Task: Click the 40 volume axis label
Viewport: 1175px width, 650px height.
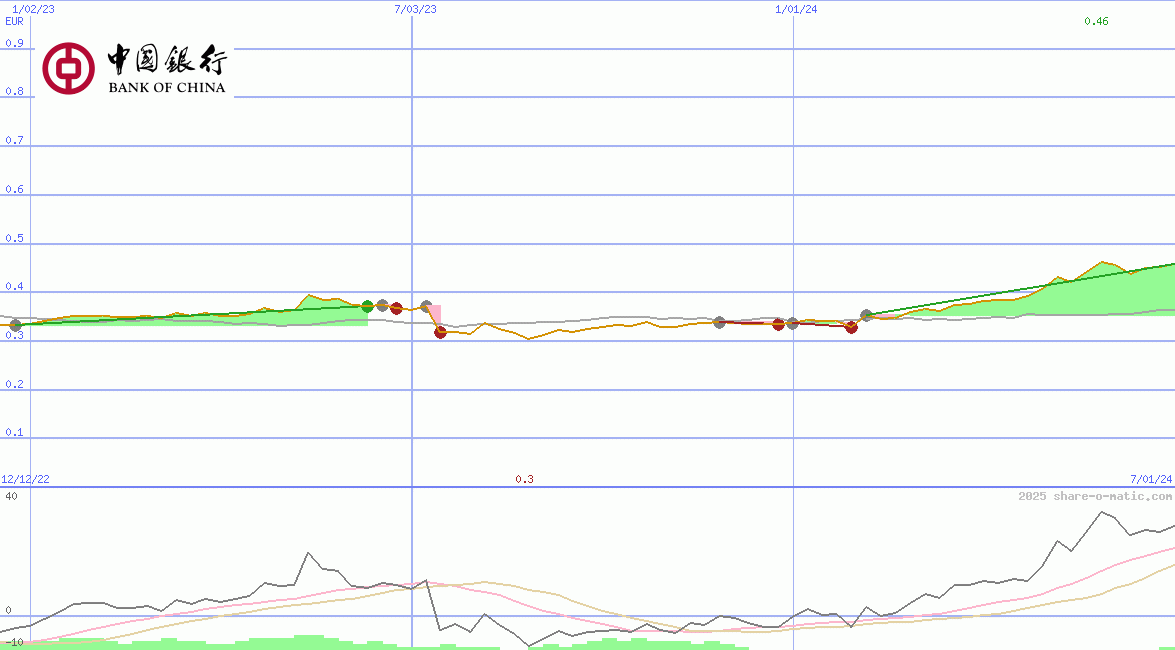Action: coord(10,494)
